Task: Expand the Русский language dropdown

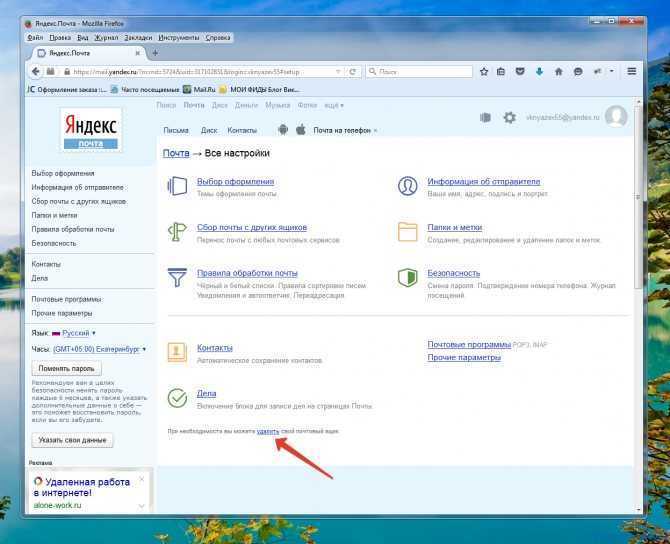Action: (94, 333)
